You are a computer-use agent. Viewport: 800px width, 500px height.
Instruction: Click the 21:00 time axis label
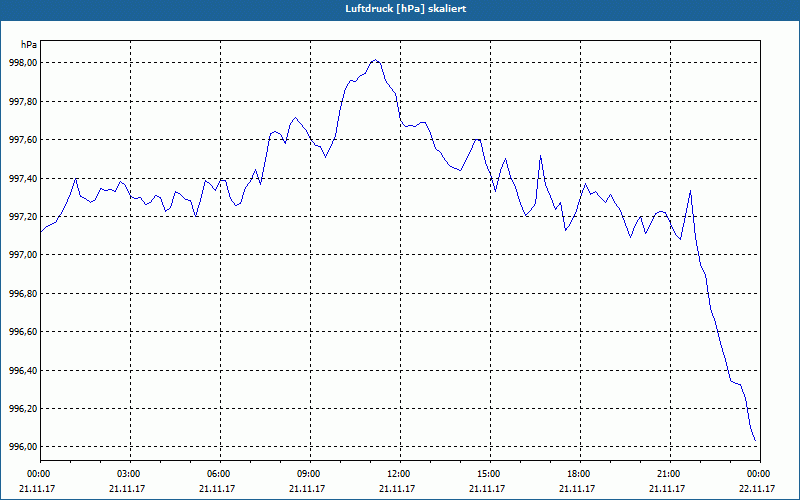[x=668, y=474]
